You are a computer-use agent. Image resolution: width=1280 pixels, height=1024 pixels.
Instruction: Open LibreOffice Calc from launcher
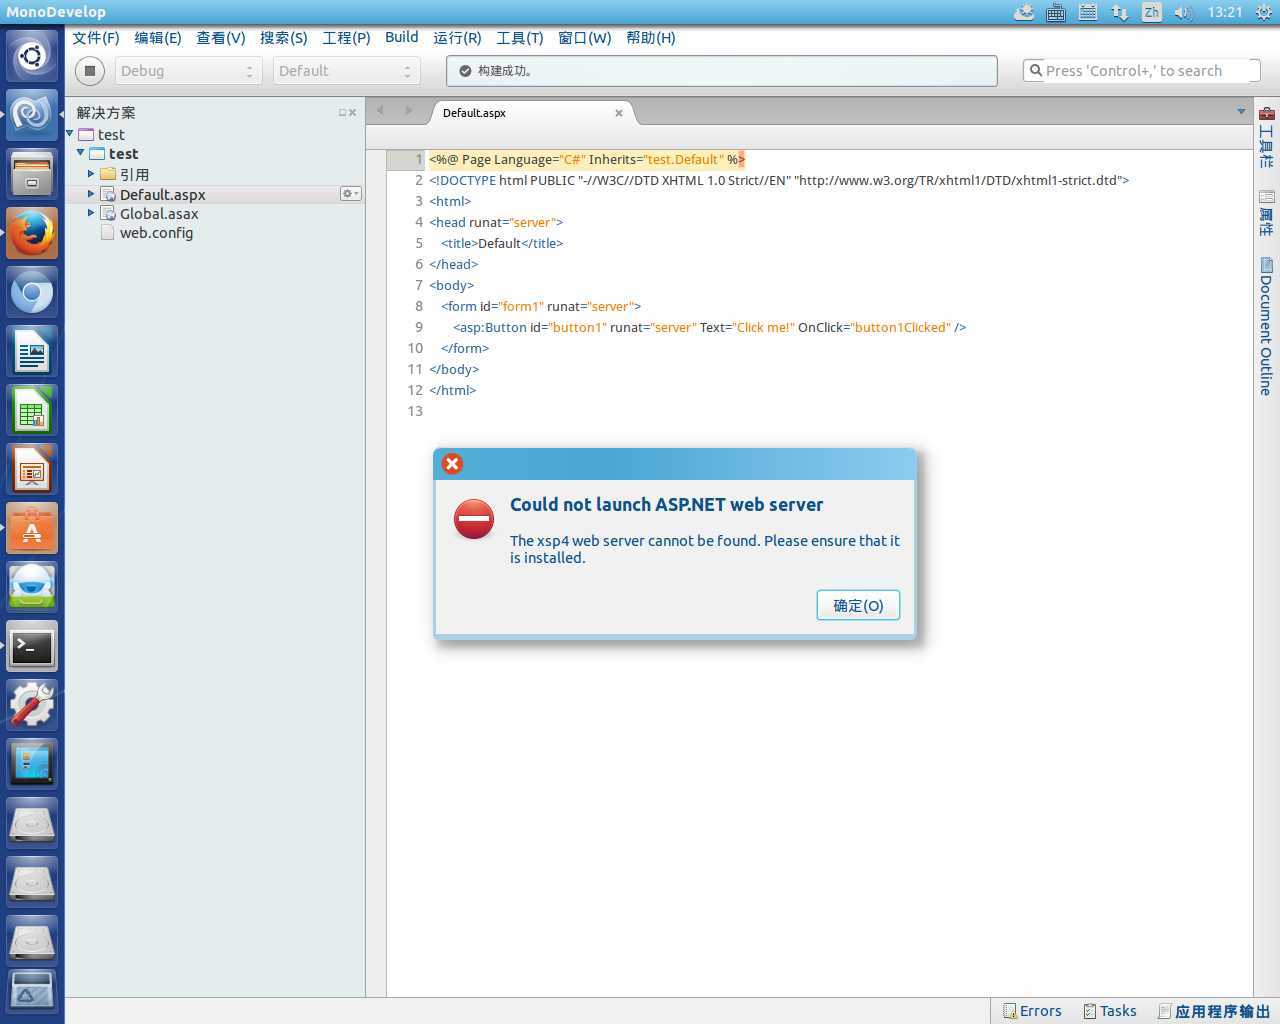(x=32, y=410)
